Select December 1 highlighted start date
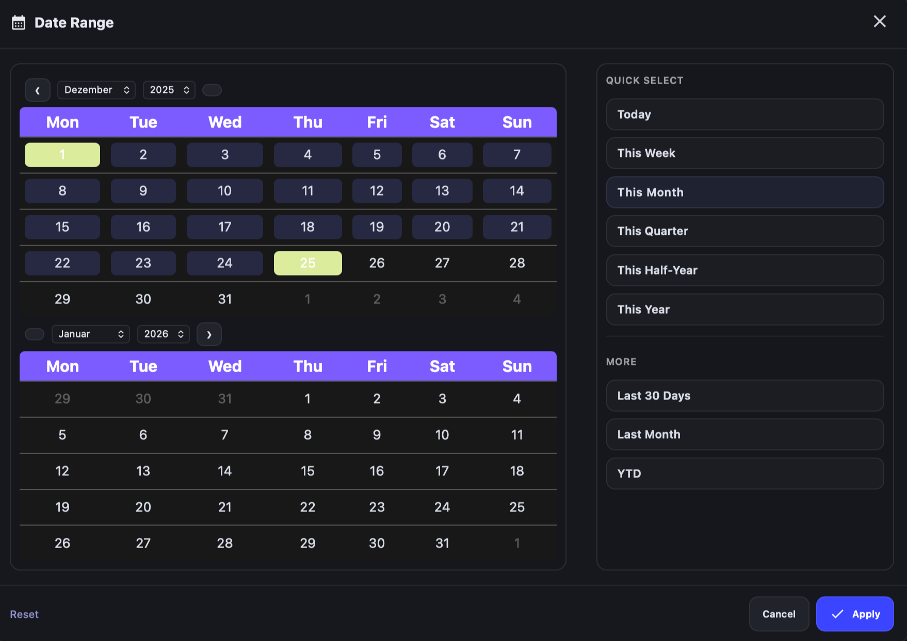The image size is (908, 642). click(x=63, y=155)
